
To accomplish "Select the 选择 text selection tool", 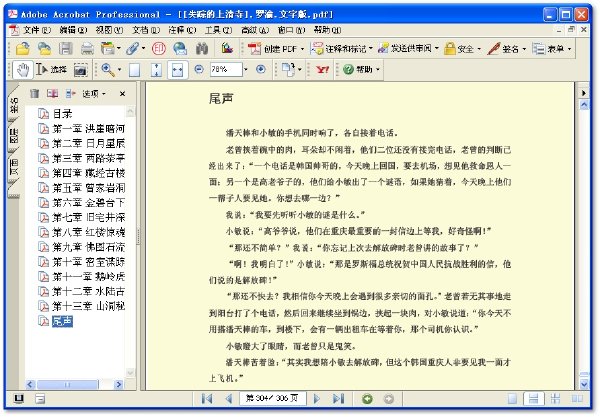I will [x=52, y=70].
